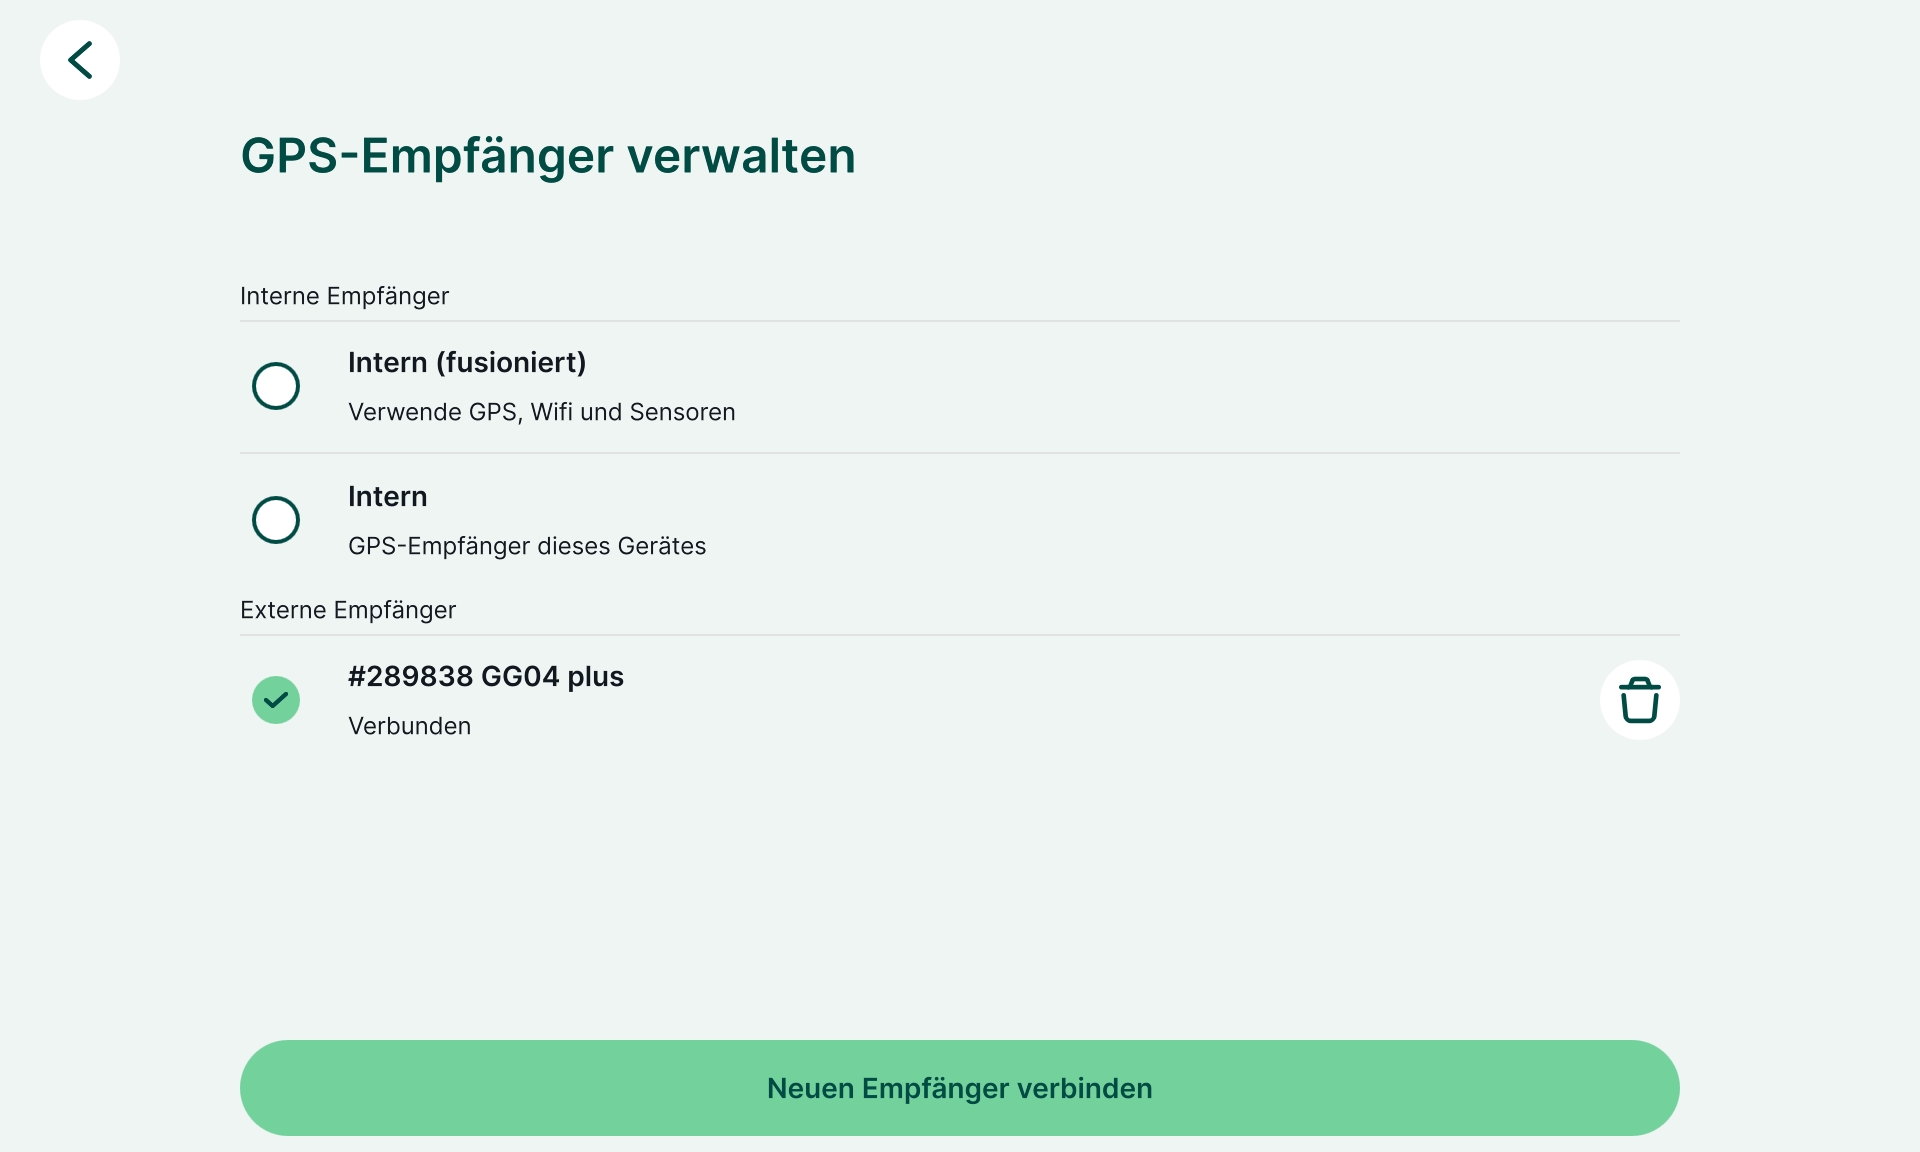The width and height of the screenshot is (1920, 1152).
Task: Select the Intern GPS receiver radio button
Action: pyautogui.click(x=276, y=520)
